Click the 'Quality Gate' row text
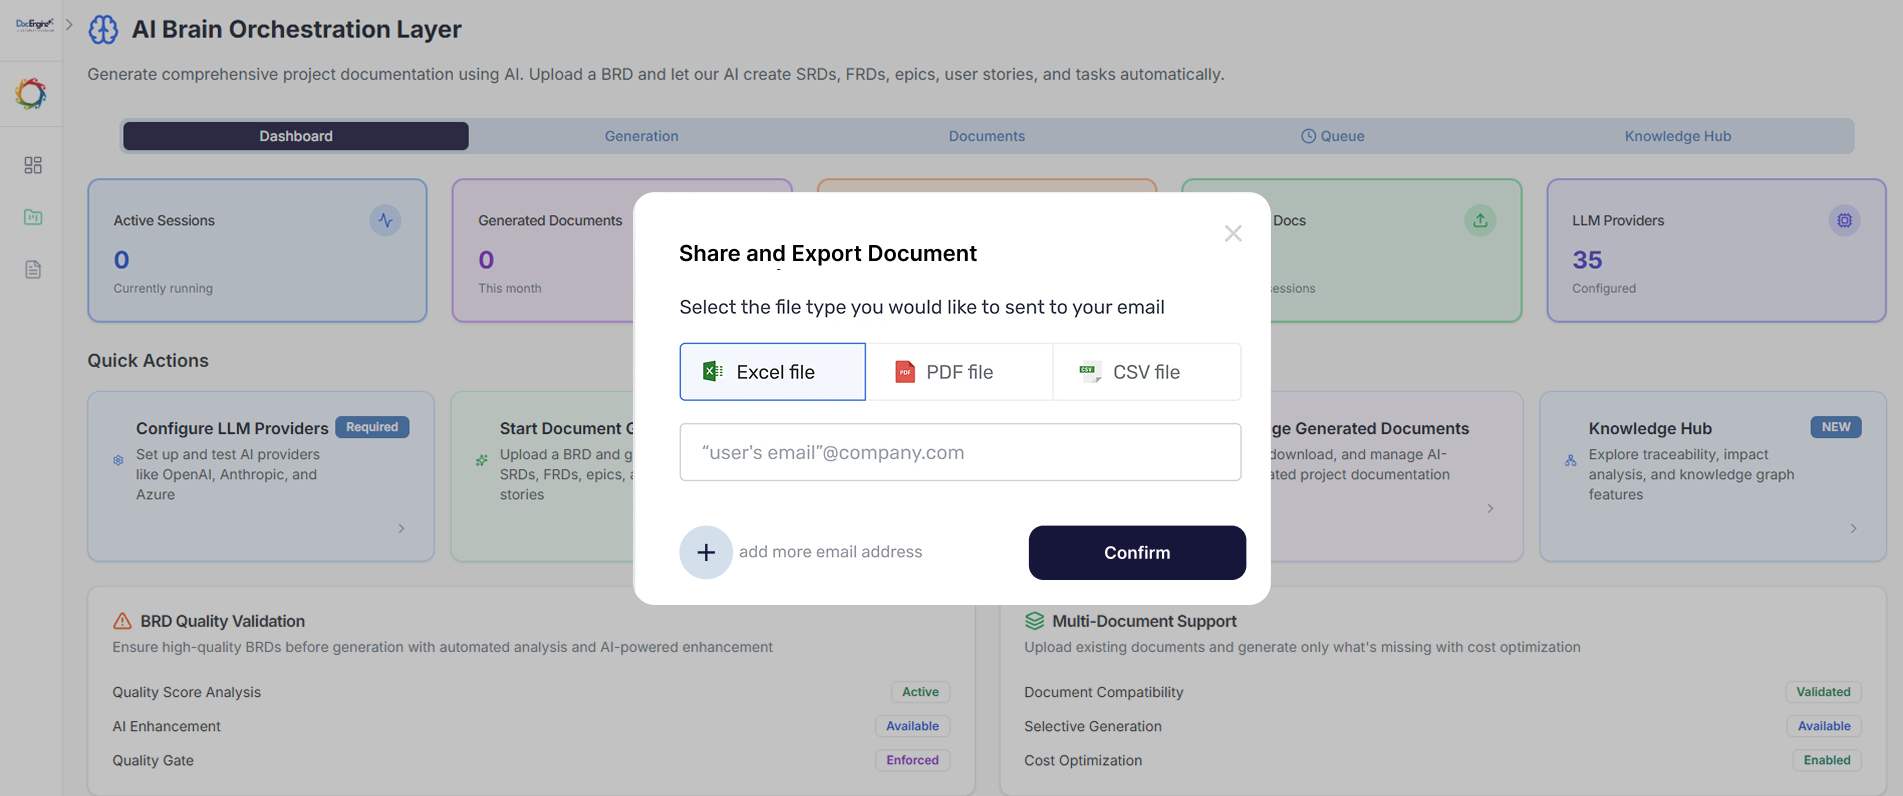This screenshot has height=796, width=1903. (x=153, y=760)
